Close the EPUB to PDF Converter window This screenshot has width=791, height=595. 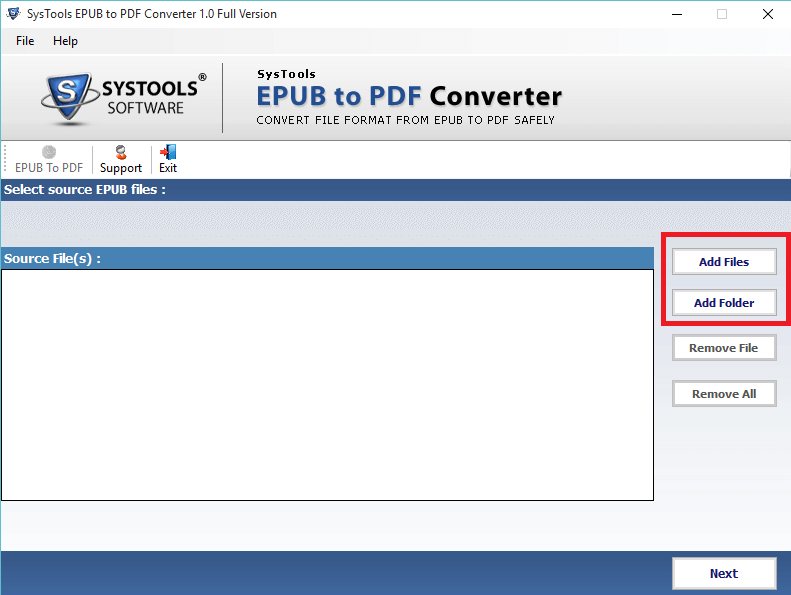(x=768, y=14)
